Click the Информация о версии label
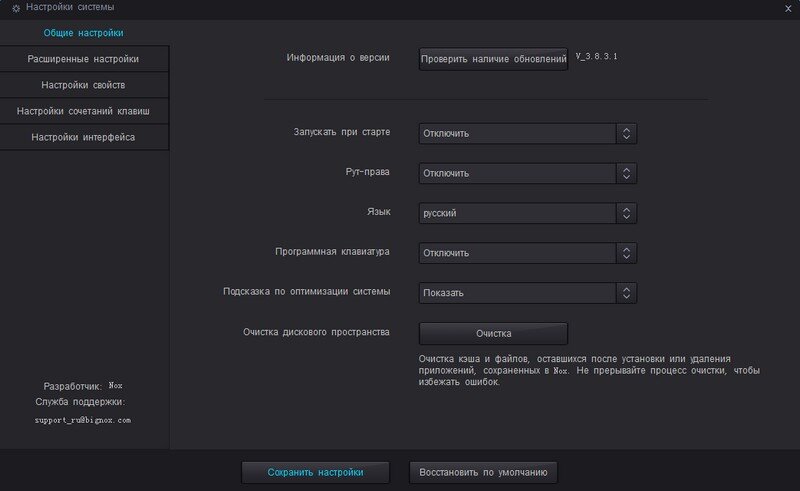Viewport: 800px width, 491px height. click(338, 58)
